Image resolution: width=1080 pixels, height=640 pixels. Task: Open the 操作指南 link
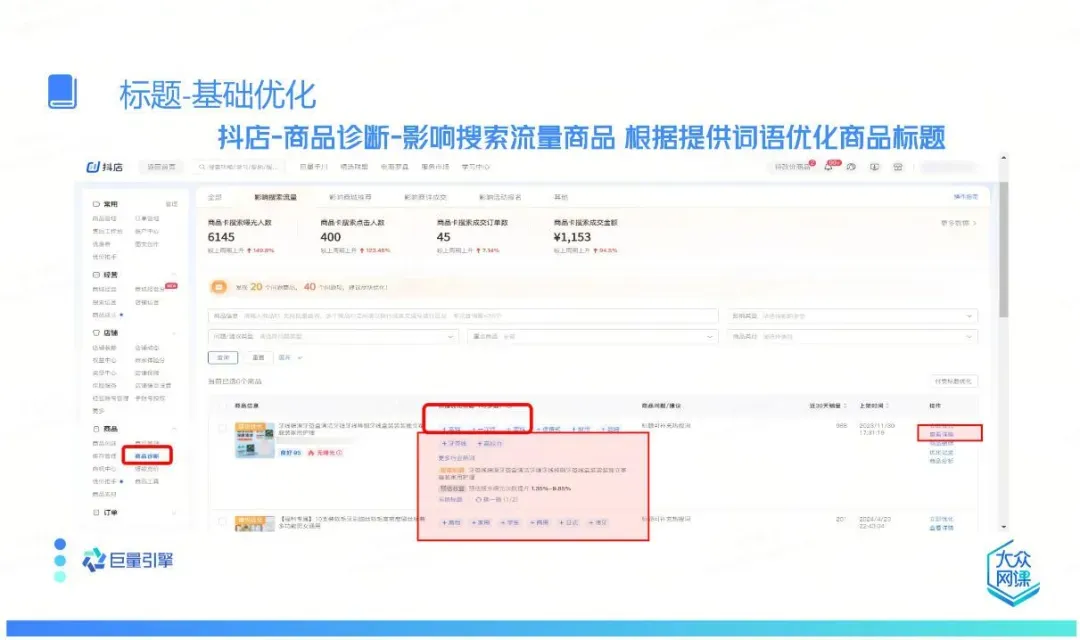[966, 197]
